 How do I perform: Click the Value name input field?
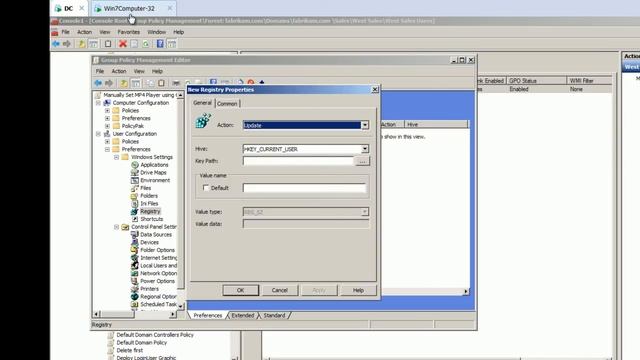coord(304,188)
